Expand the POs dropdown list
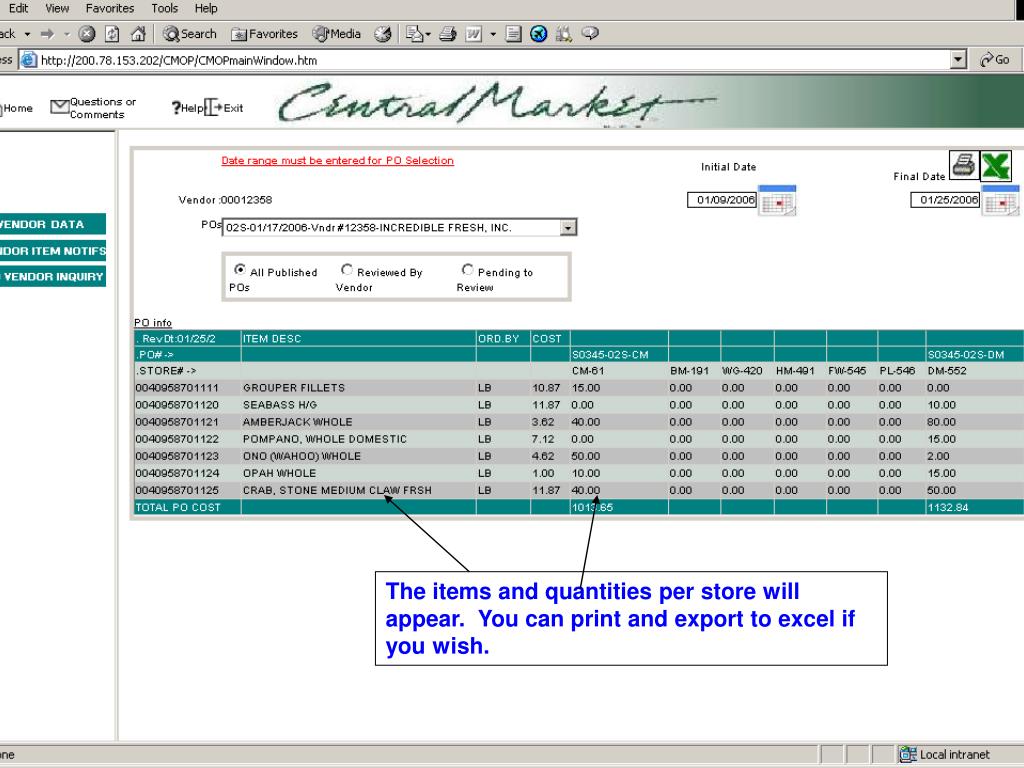 click(x=568, y=227)
